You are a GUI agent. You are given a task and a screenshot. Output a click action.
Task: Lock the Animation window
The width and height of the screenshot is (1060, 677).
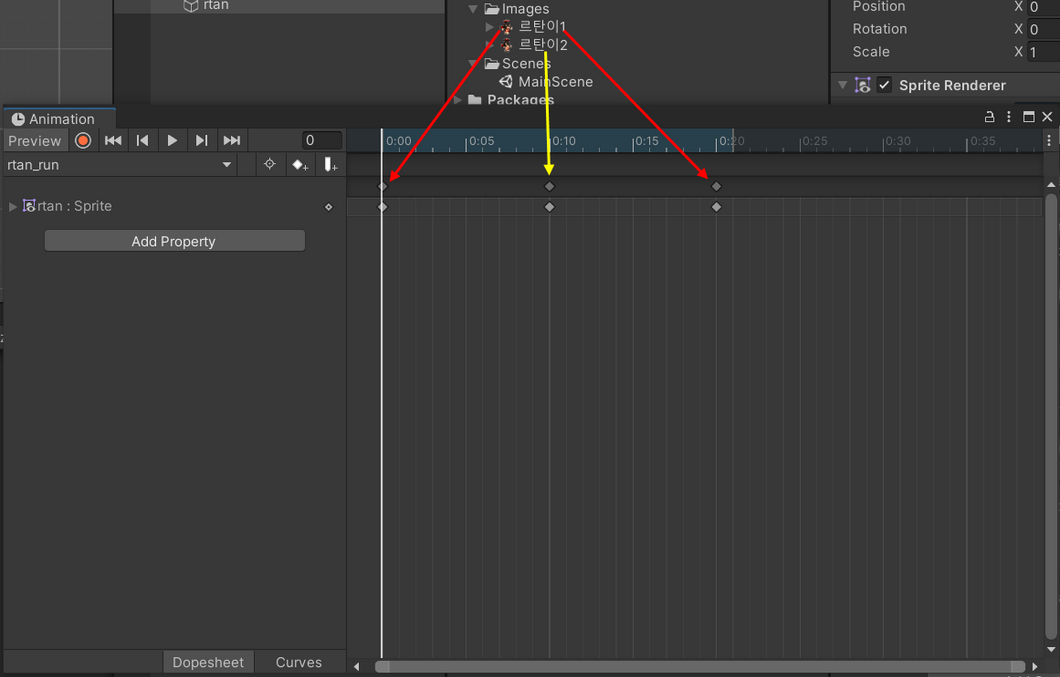(989, 117)
